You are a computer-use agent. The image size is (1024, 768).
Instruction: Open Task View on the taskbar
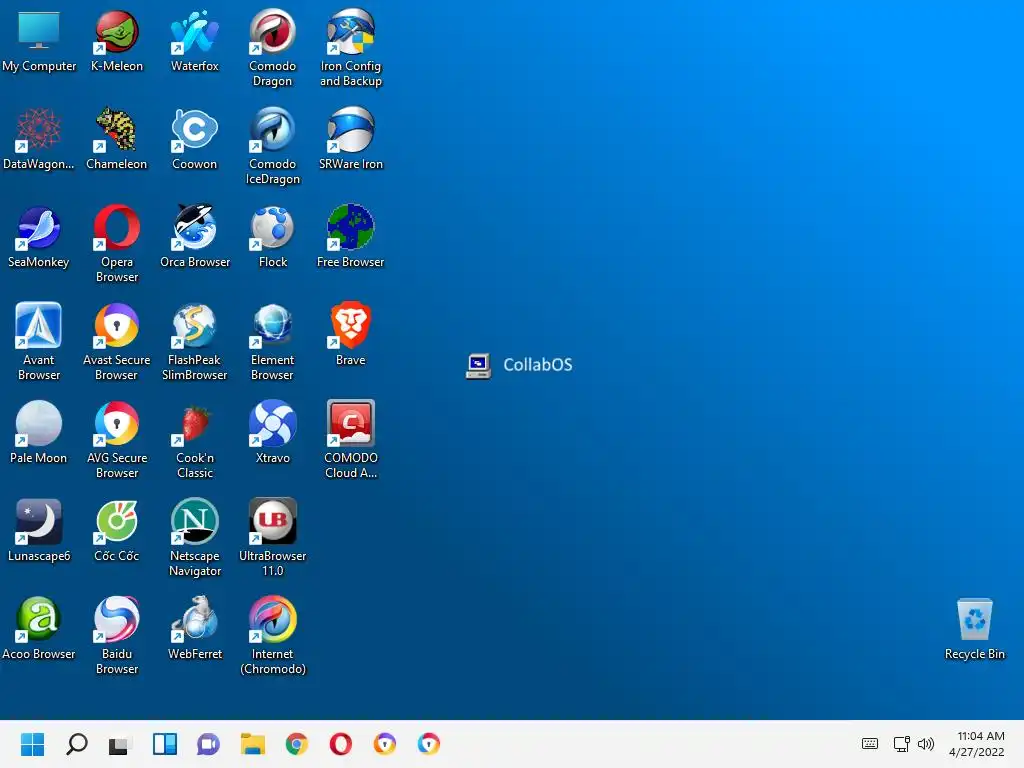[120, 744]
